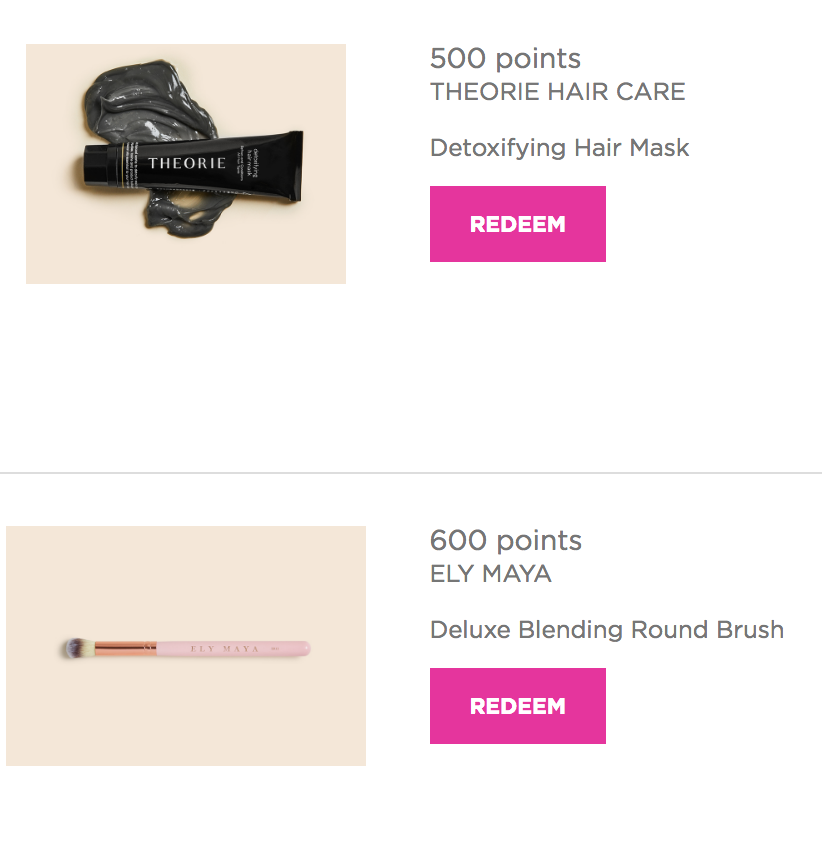This screenshot has width=822, height=860.
Task: Click the ELY MAYA brand name
Action: click(490, 574)
